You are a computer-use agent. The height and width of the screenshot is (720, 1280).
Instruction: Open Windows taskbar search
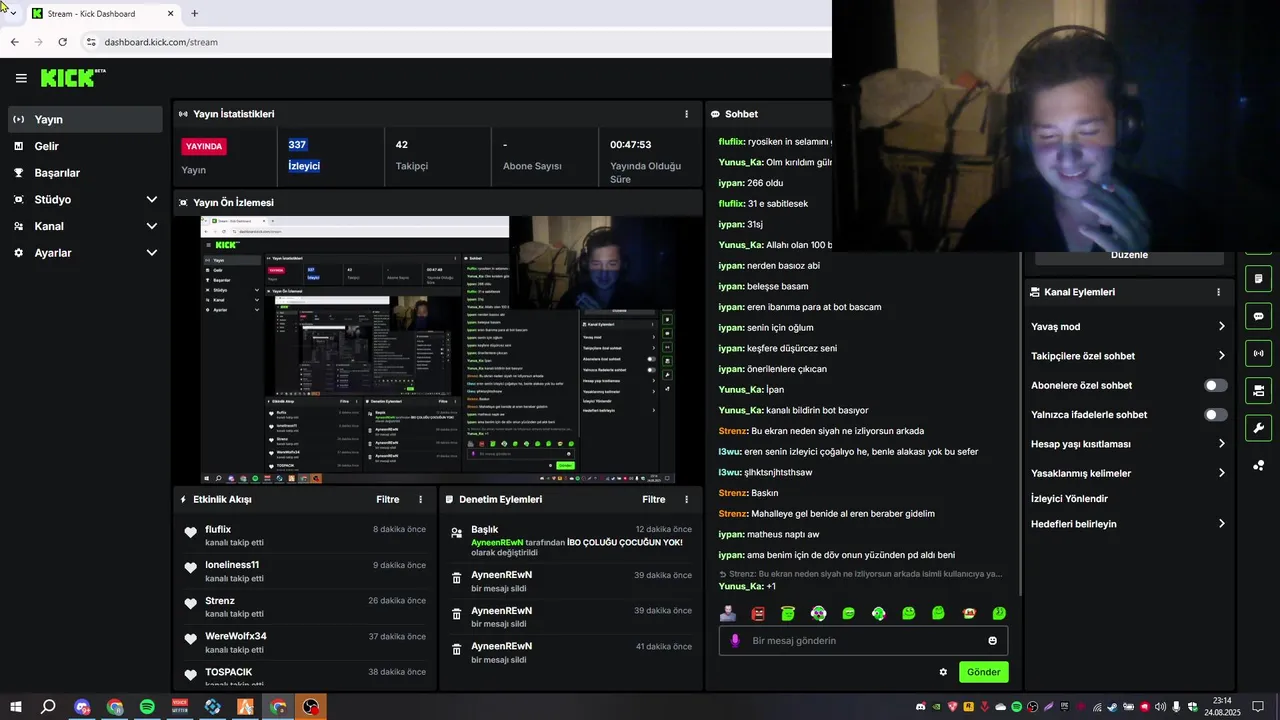[x=48, y=707]
